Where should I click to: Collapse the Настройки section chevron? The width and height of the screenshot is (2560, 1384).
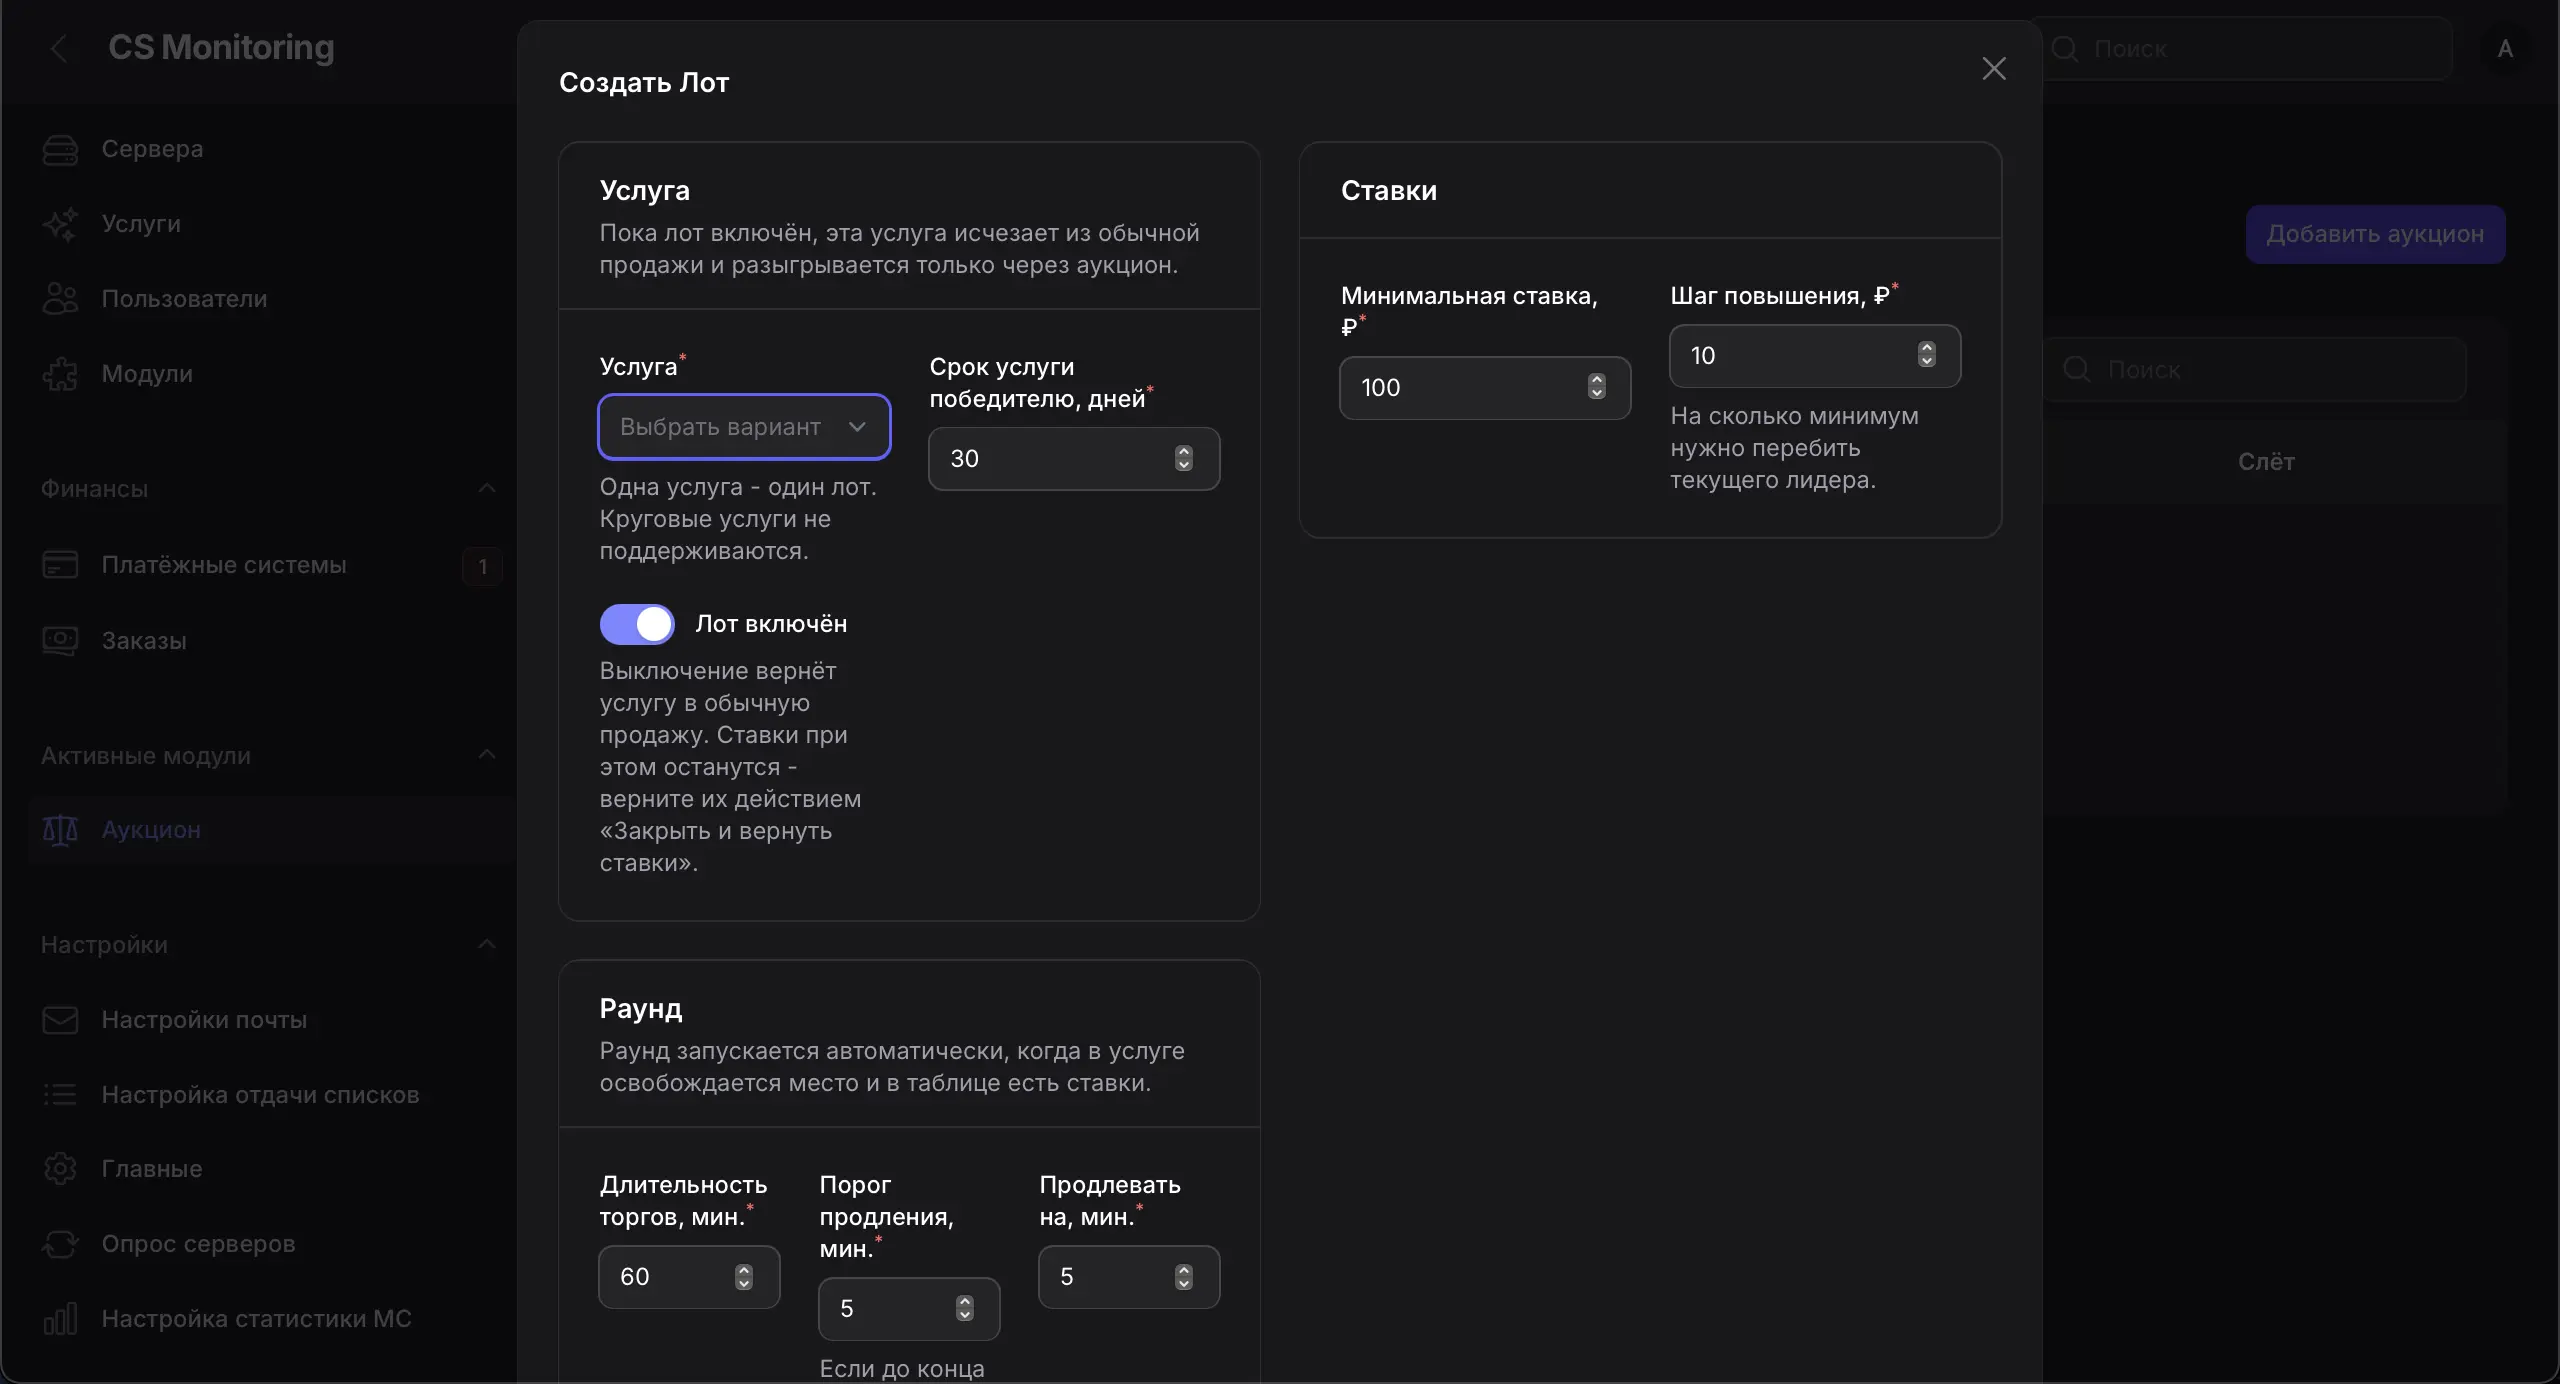(x=487, y=945)
